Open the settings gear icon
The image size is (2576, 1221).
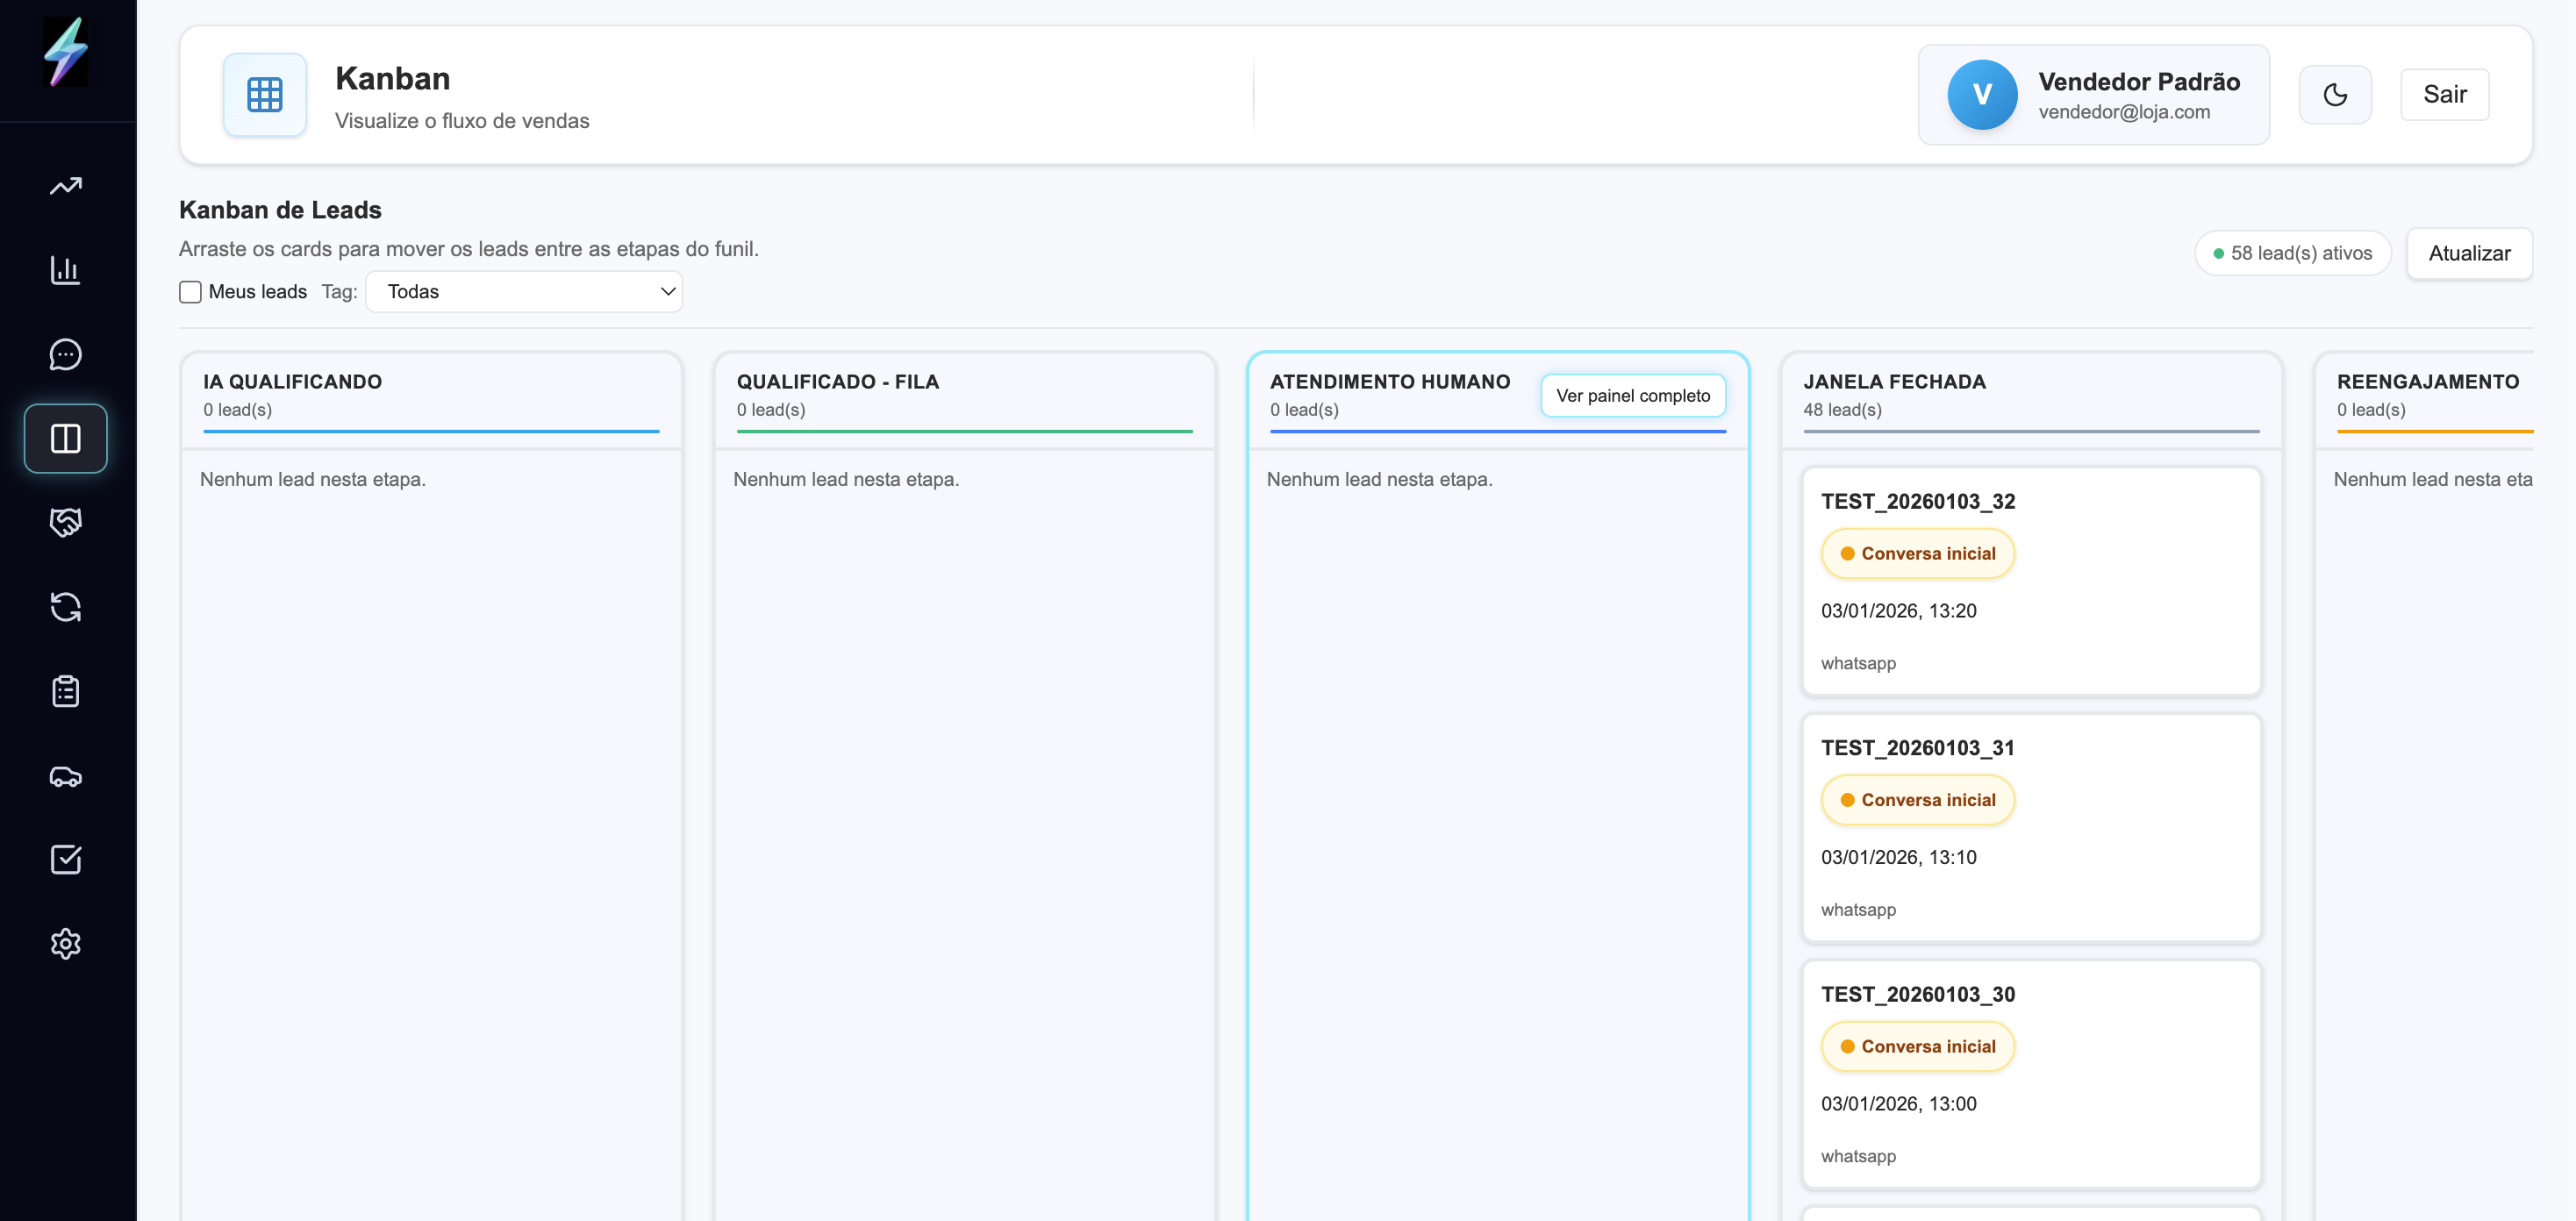[65, 943]
